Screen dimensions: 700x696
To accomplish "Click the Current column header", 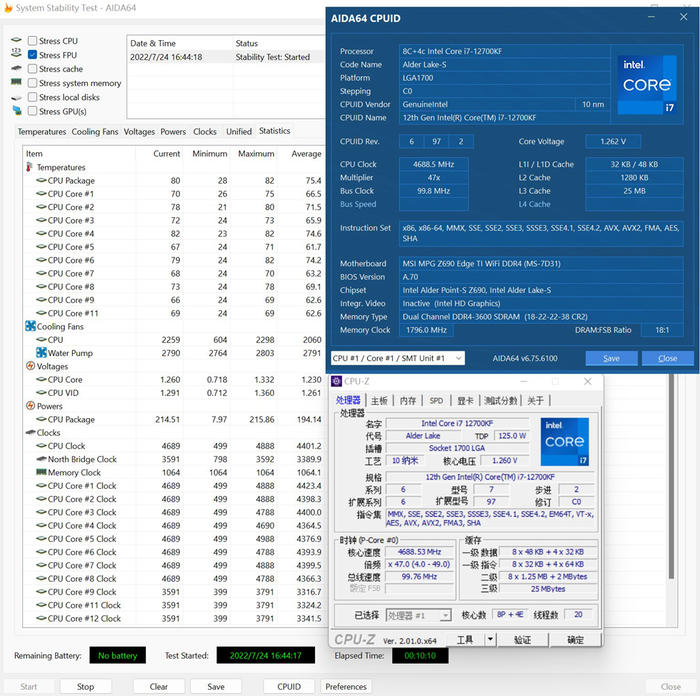I will (x=167, y=154).
